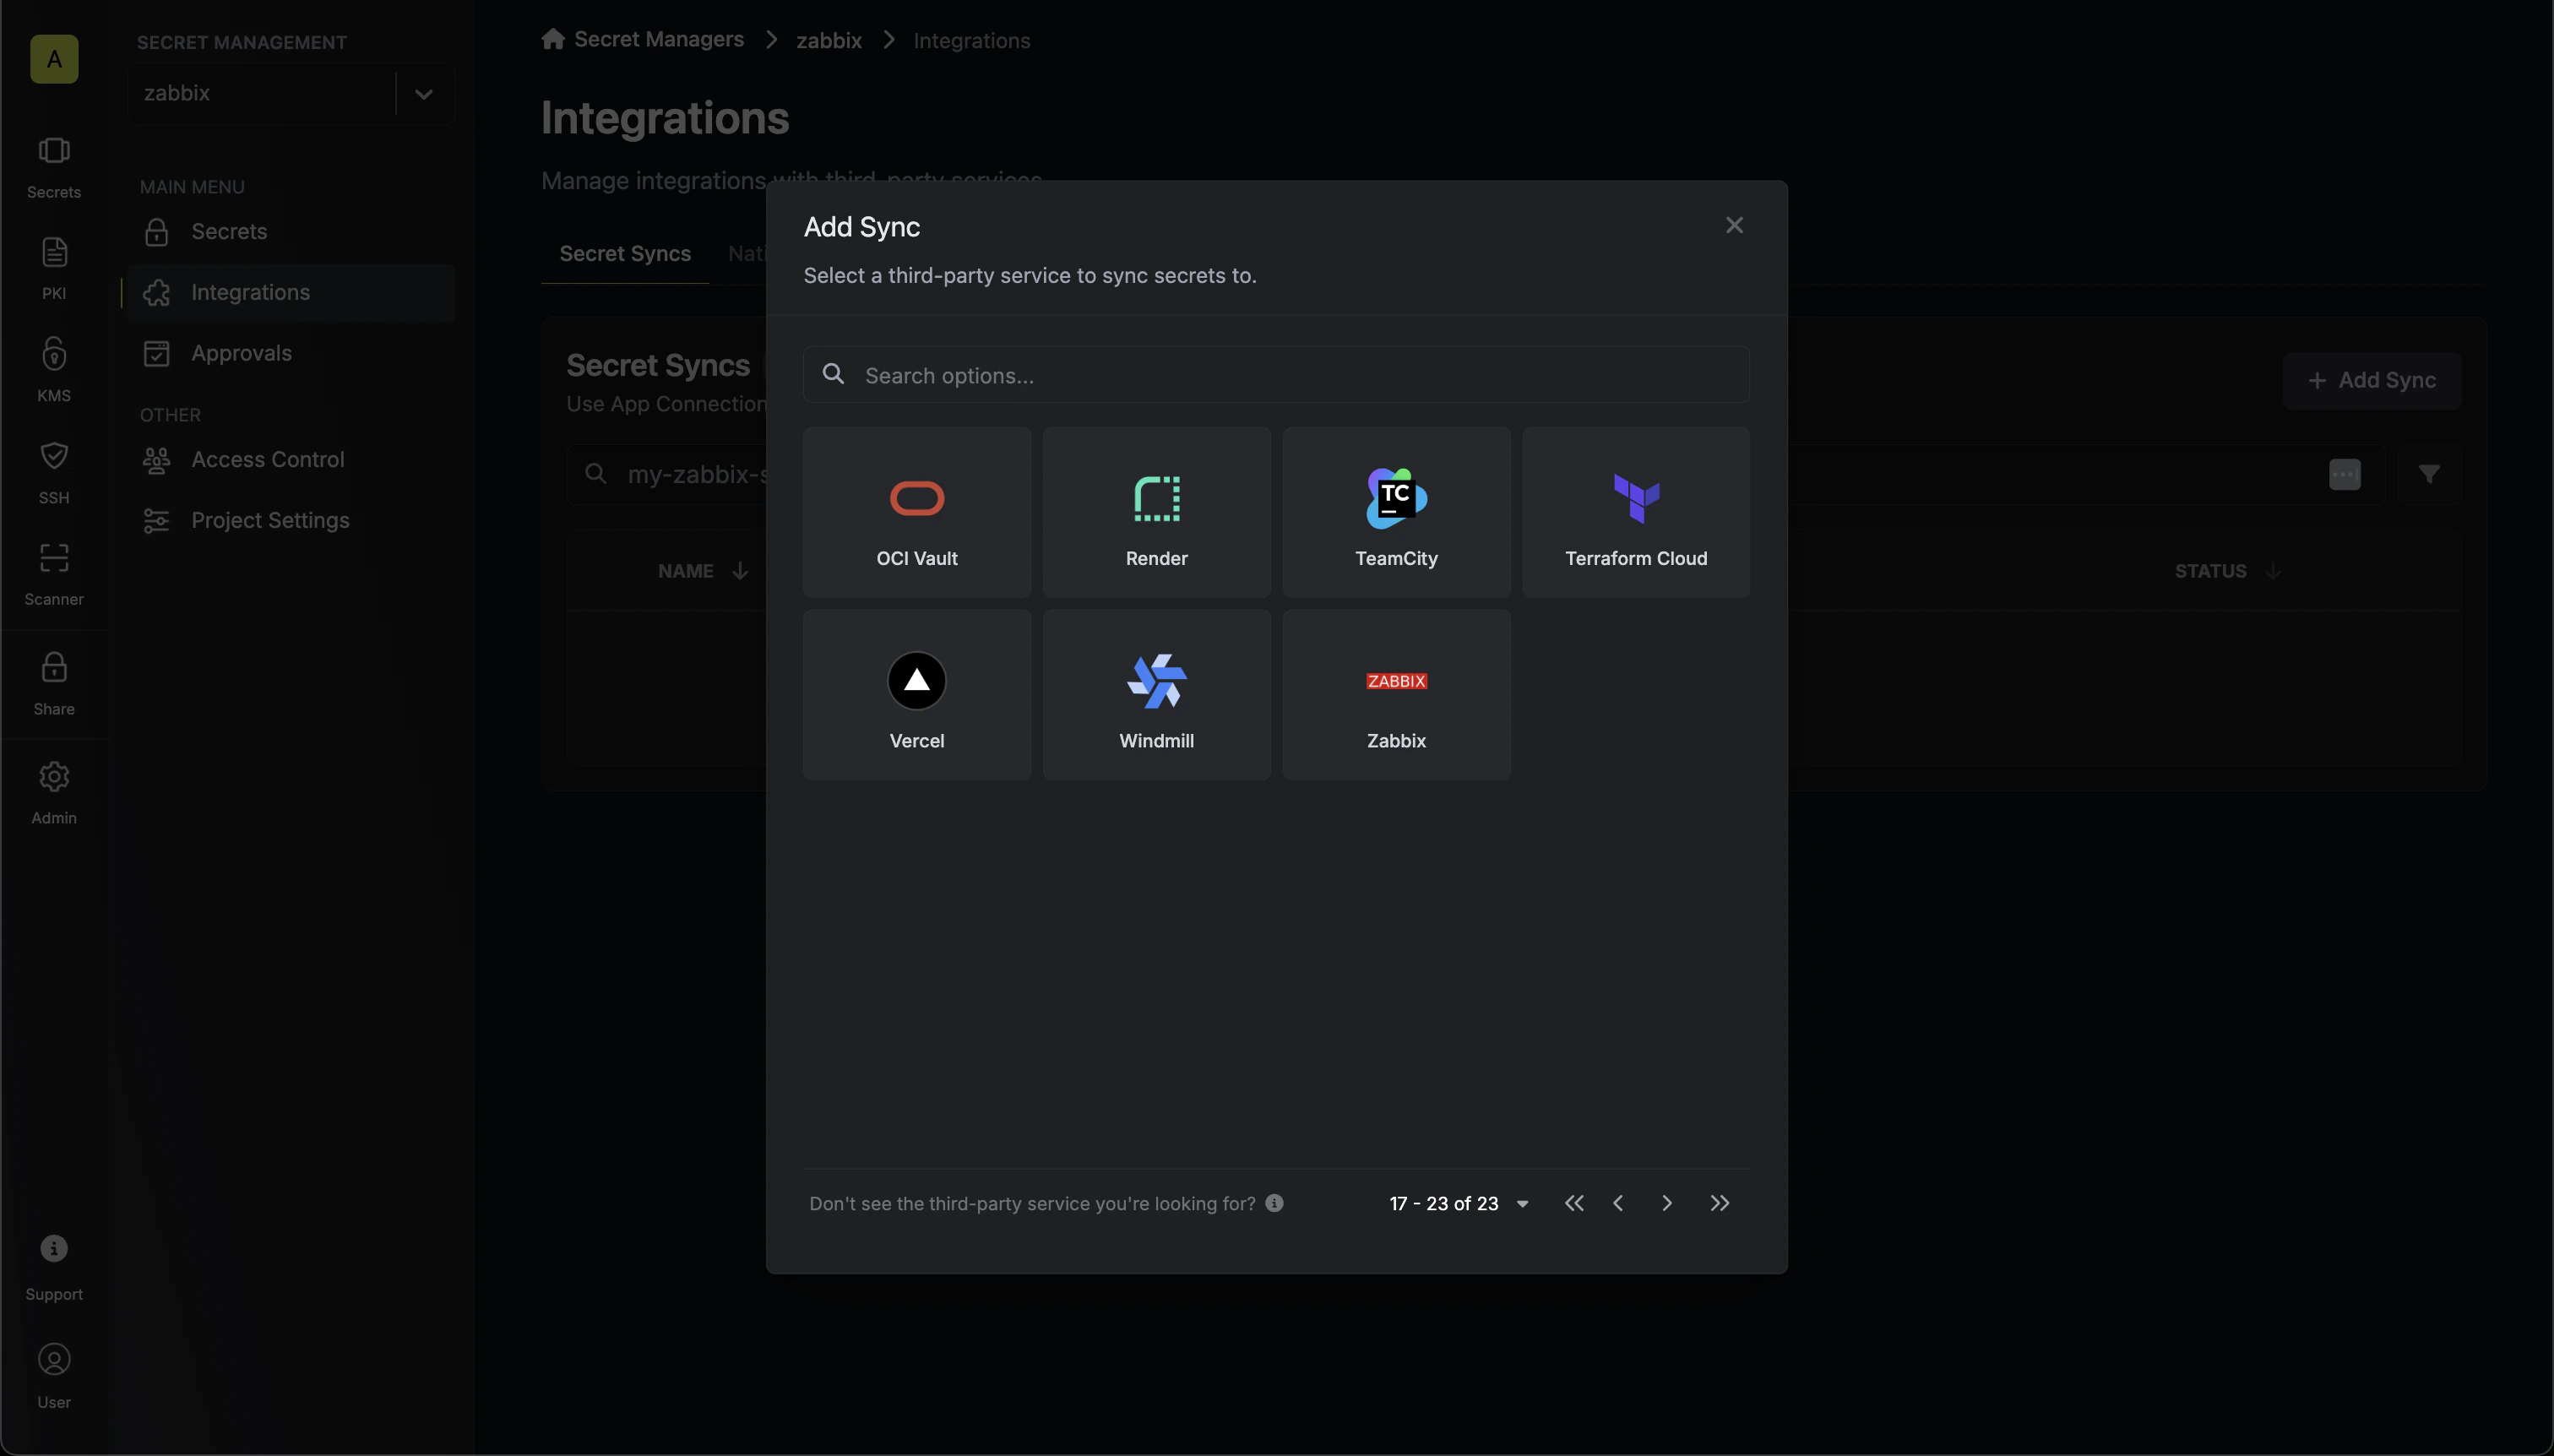The width and height of the screenshot is (2554, 1456).
Task: Click the zabbix breadcrumb link
Action: point(829,41)
